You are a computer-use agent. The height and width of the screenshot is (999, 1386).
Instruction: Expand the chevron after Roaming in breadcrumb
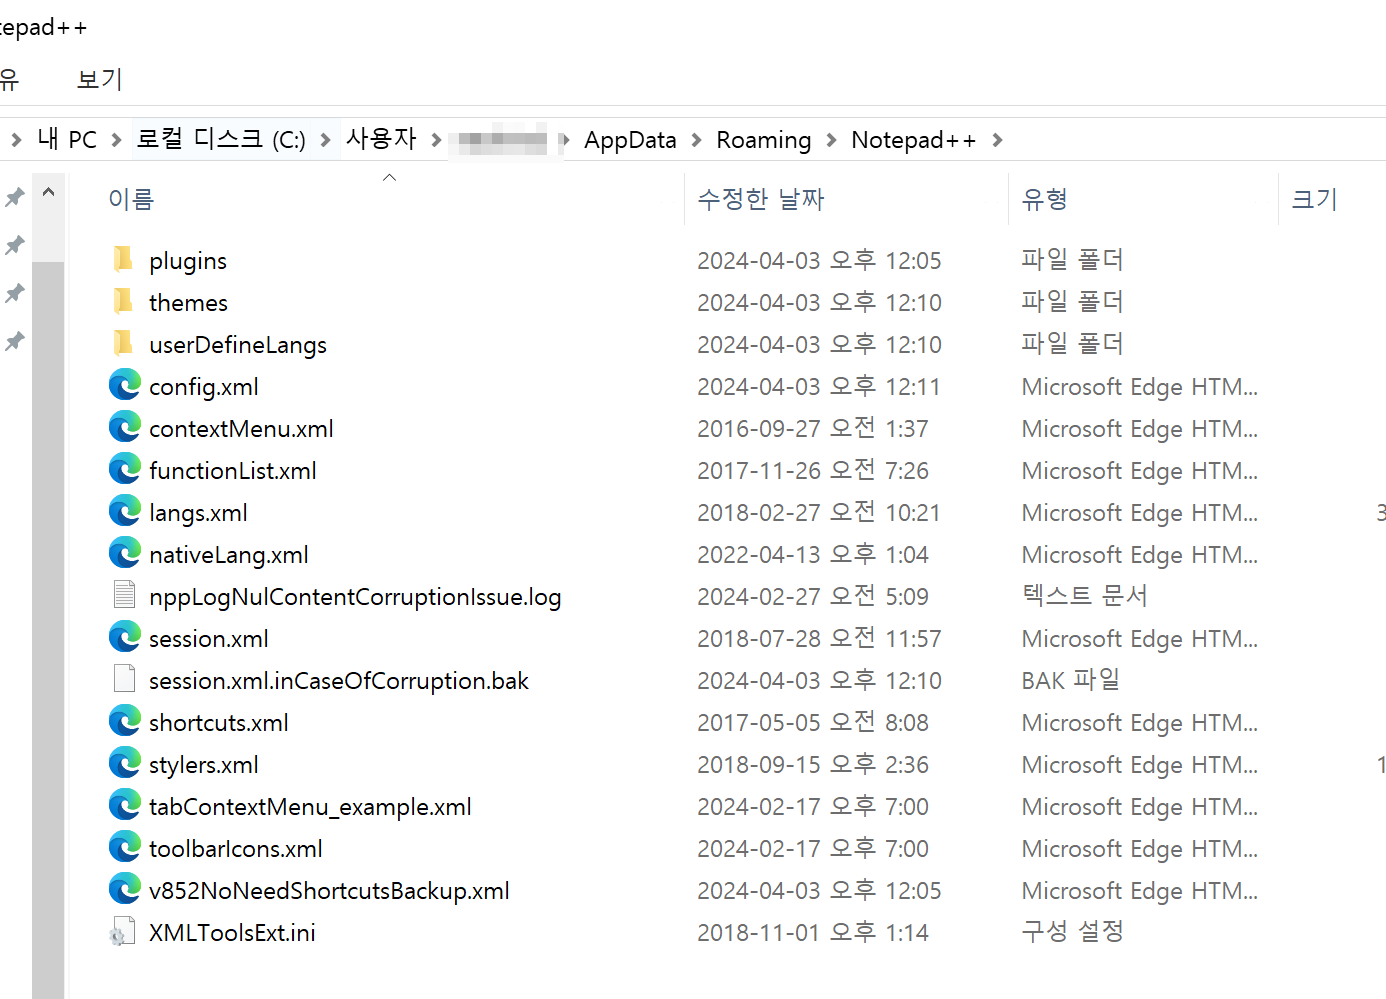pos(831,140)
